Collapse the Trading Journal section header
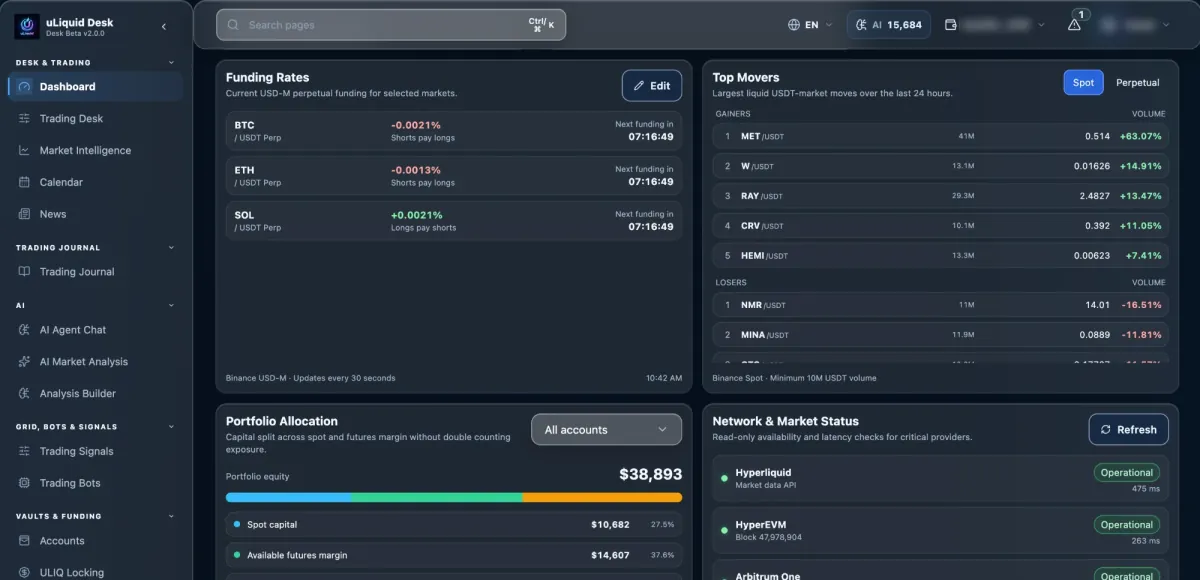The height and width of the screenshot is (580, 1200). tap(171, 248)
